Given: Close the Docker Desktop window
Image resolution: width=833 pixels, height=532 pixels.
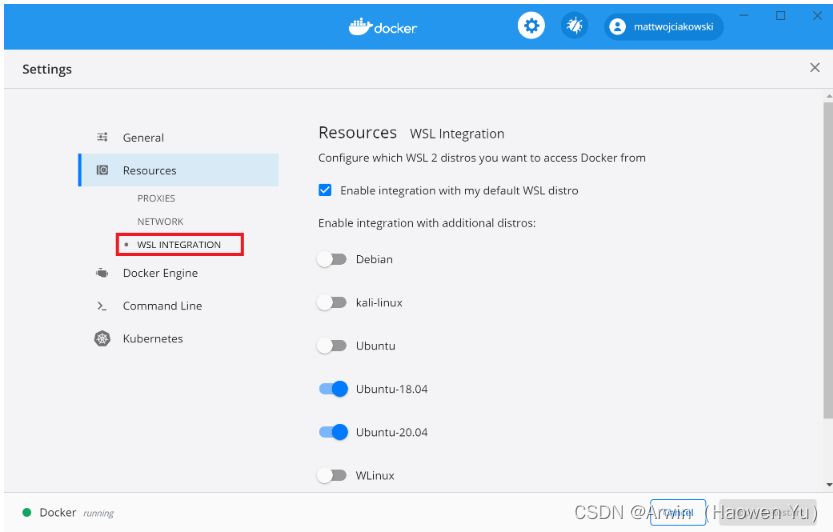Looking at the screenshot, I should (x=817, y=15).
